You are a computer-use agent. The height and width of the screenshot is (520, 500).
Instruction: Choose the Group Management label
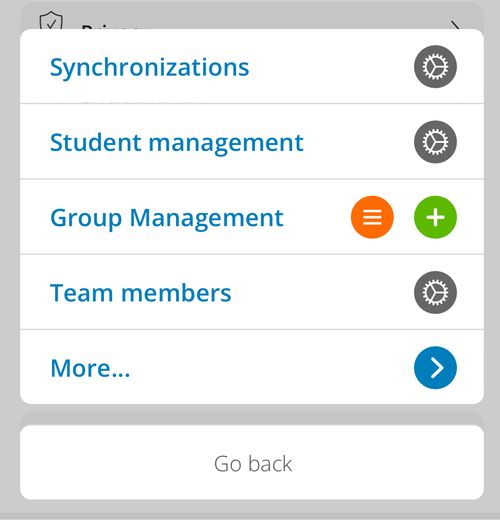tap(167, 218)
